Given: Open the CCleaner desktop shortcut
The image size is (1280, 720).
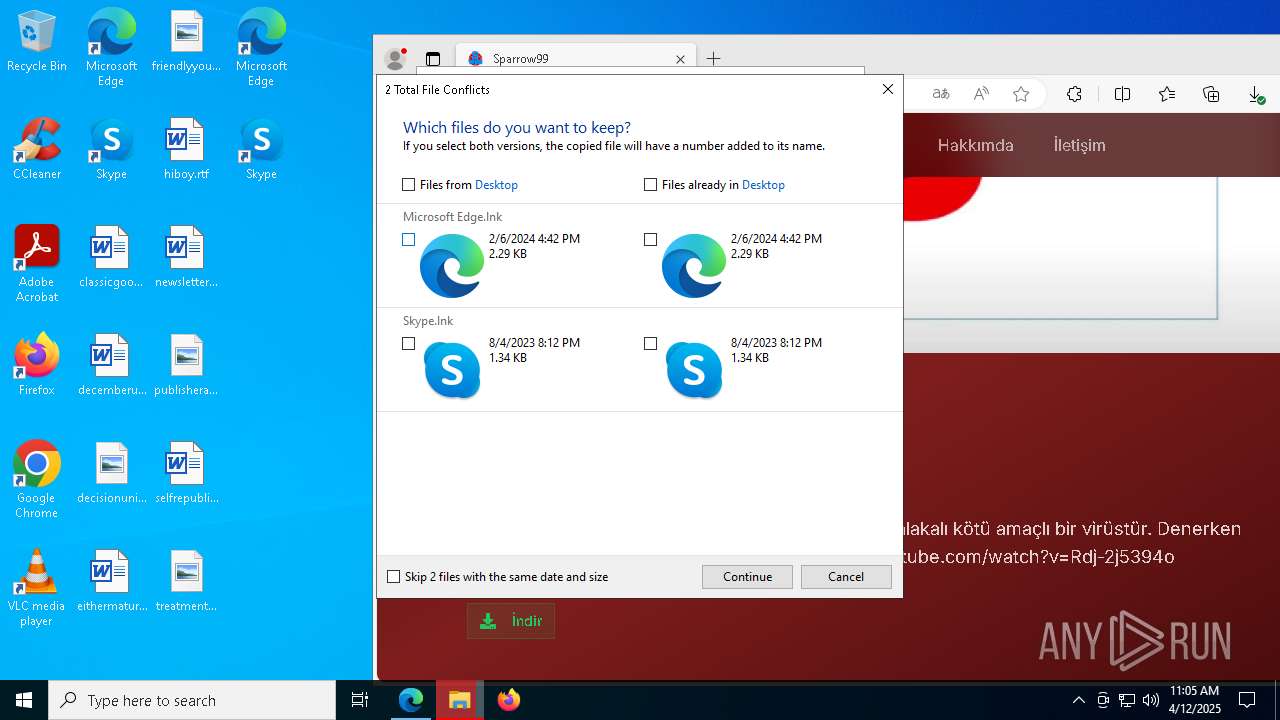Looking at the screenshot, I should pyautogui.click(x=37, y=150).
